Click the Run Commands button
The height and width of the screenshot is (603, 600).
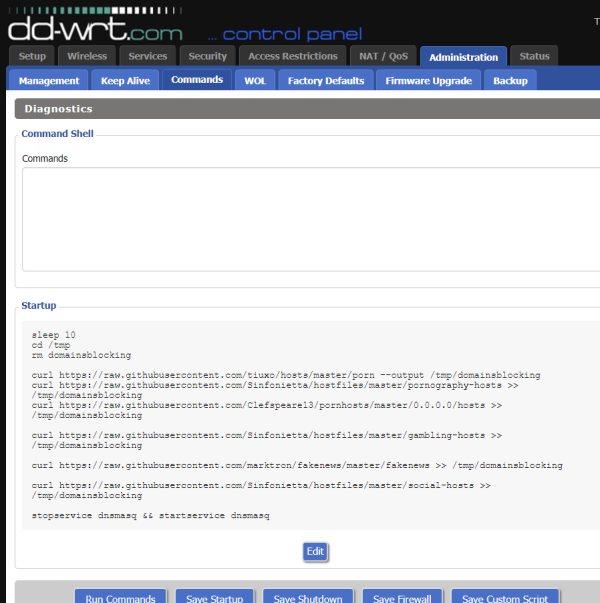(120, 597)
